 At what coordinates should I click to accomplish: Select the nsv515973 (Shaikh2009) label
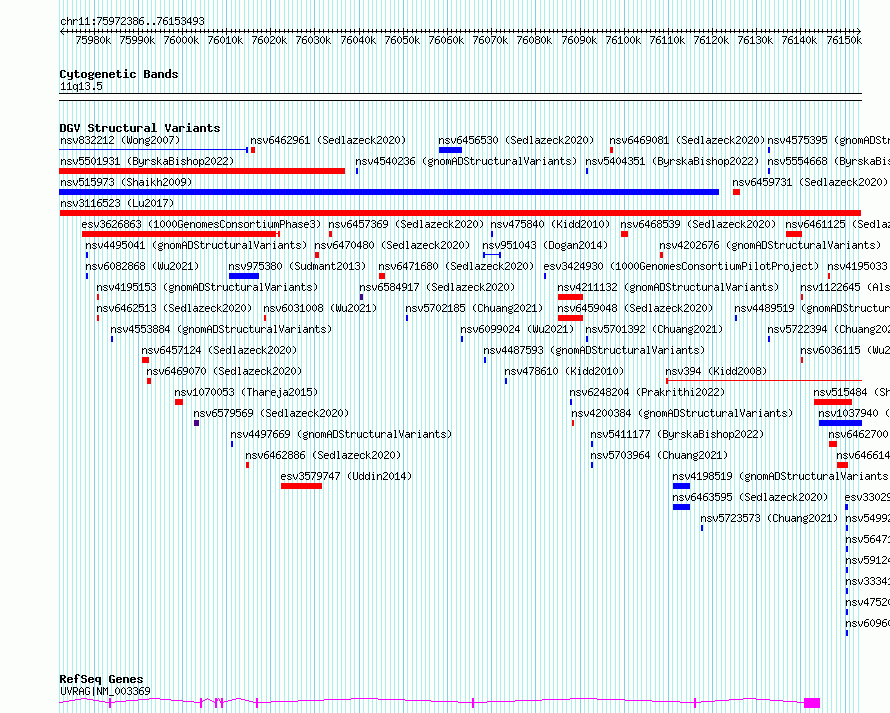[x=126, y=182]
